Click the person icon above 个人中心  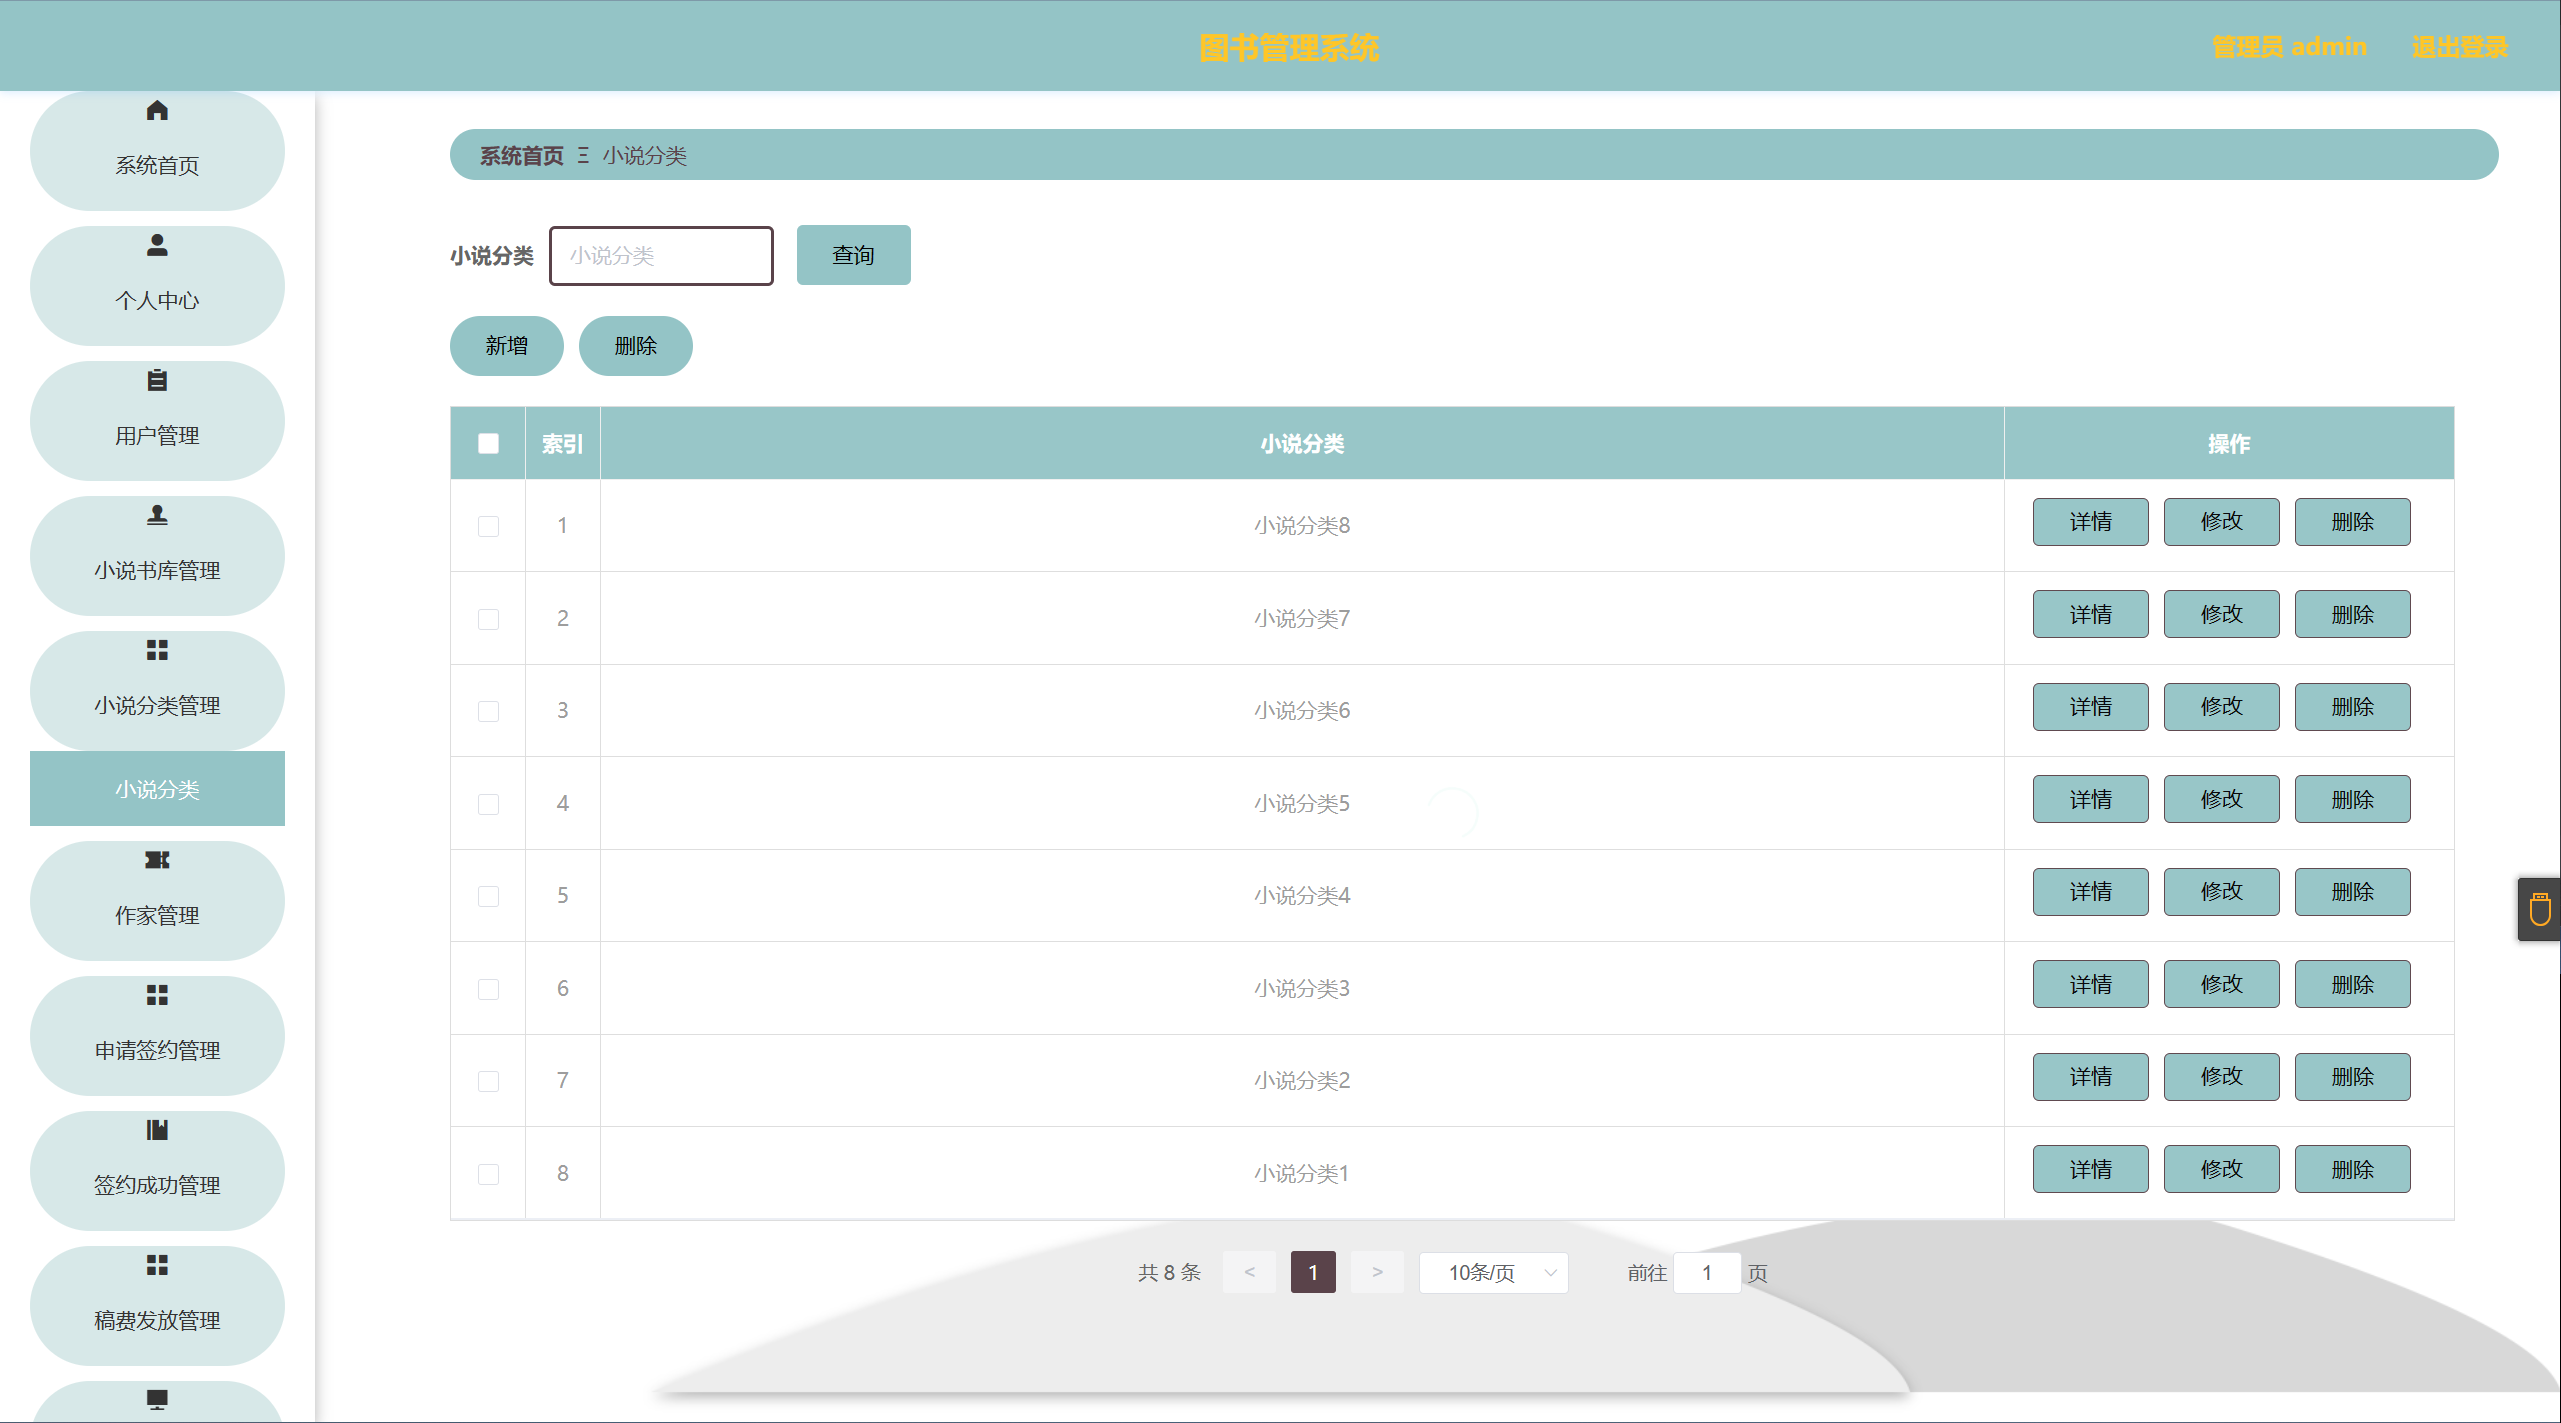click(x=157, y=245)
